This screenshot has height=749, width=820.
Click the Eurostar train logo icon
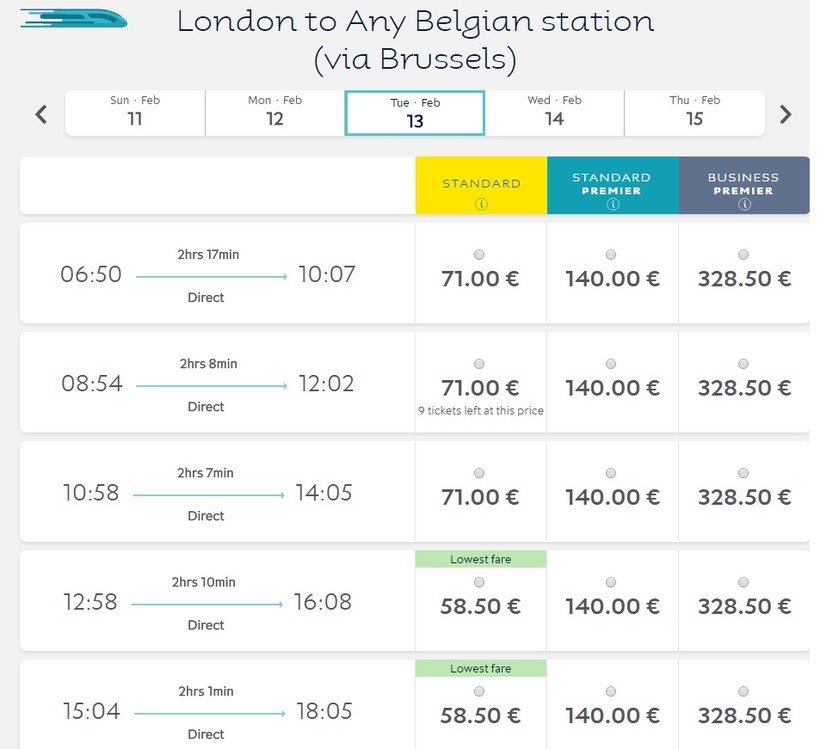point(73,19)
